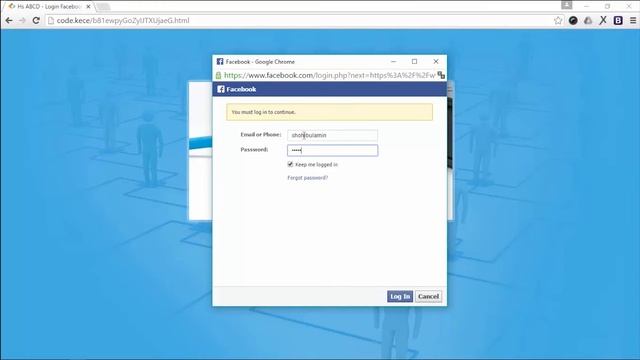Viewport: 640px width, 360px height.
Task: Click the Chrome user profile icon
Action: point(567,5)
